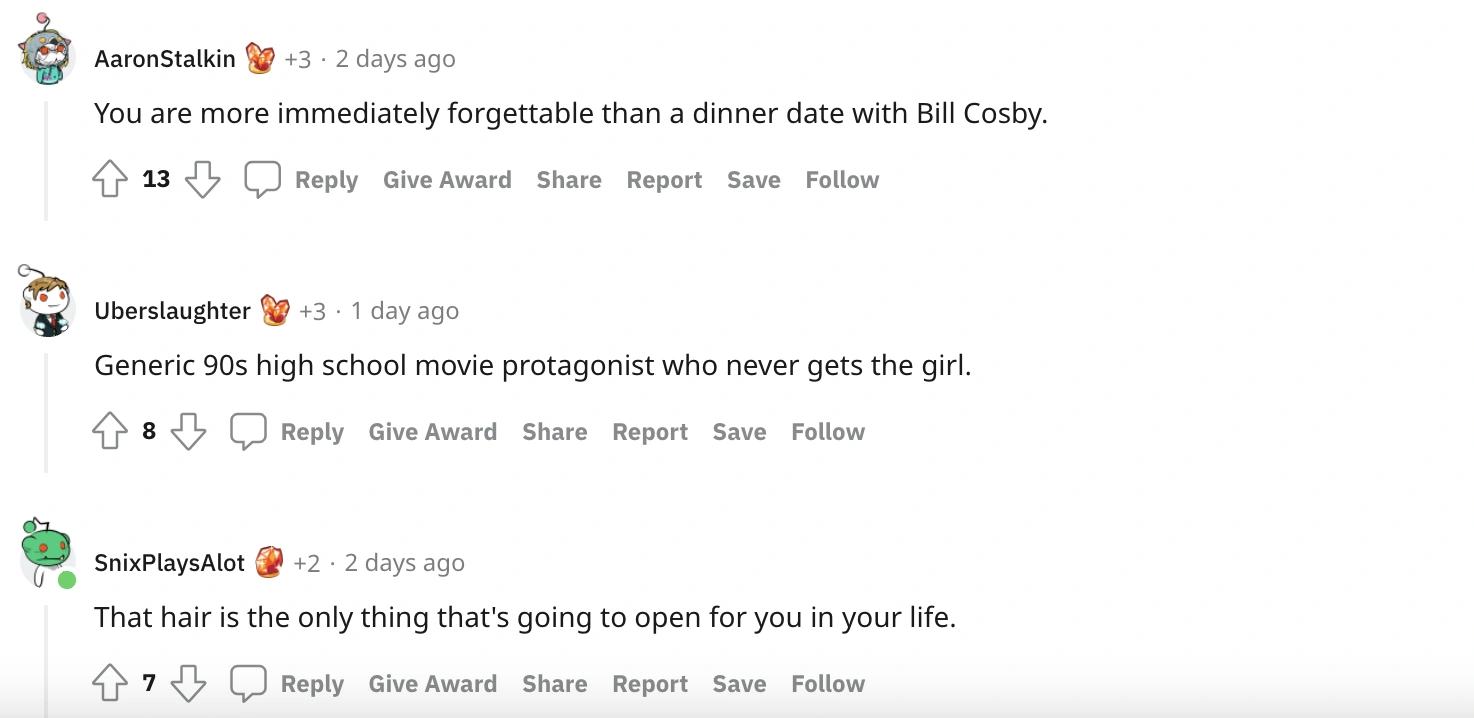Viewport: 1474px width, 718px height.
Task: Open SnixPlaysAlot's profile via username
Action: pyautogui.click(x=169, y=563)
